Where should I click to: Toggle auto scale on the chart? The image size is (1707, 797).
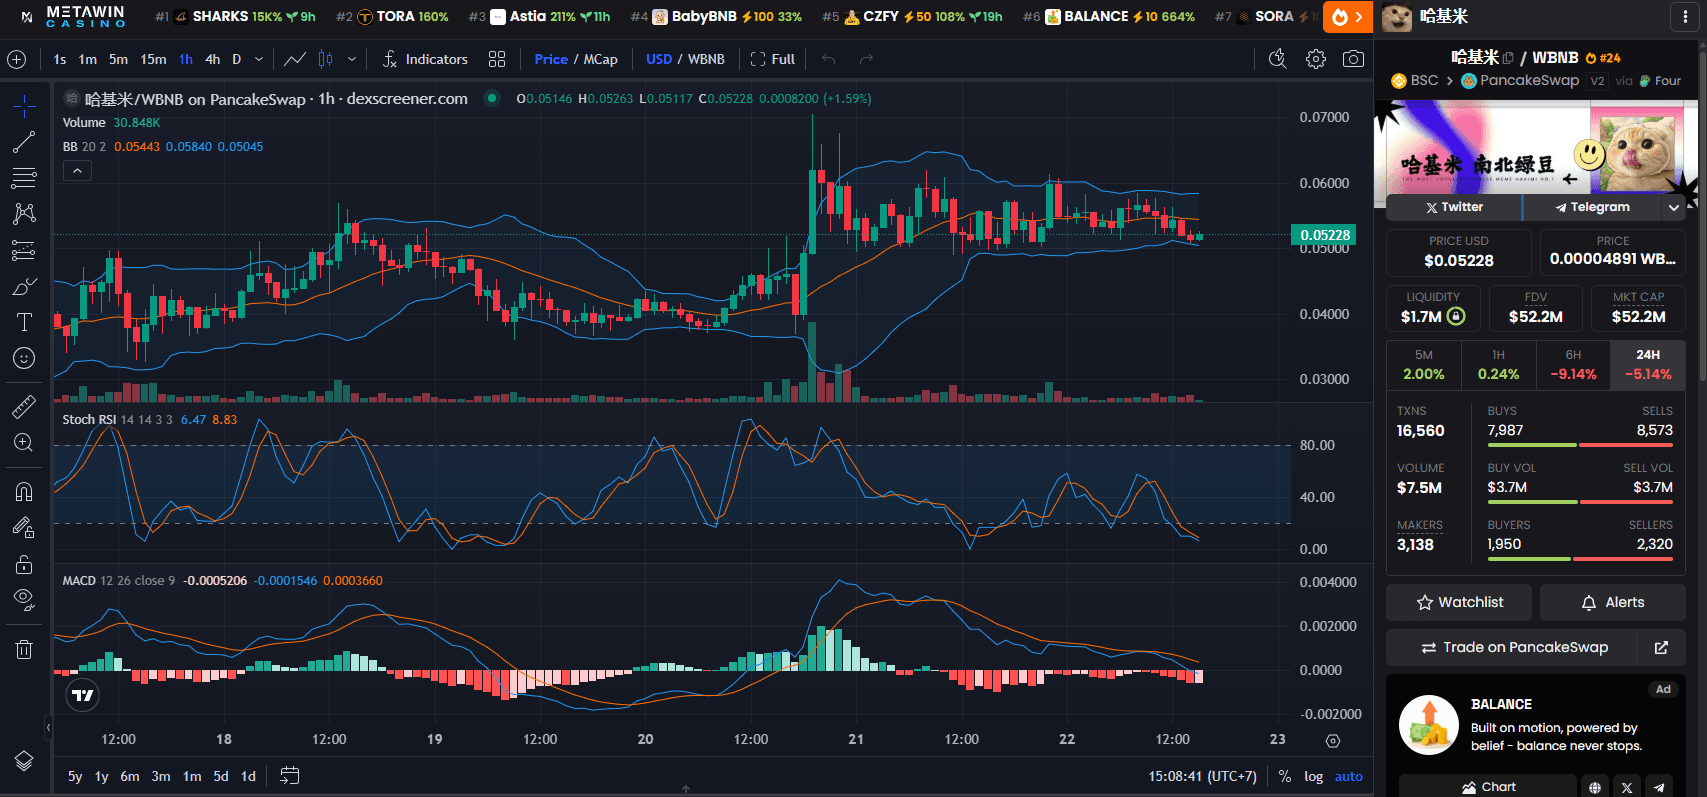(1348, 776)
